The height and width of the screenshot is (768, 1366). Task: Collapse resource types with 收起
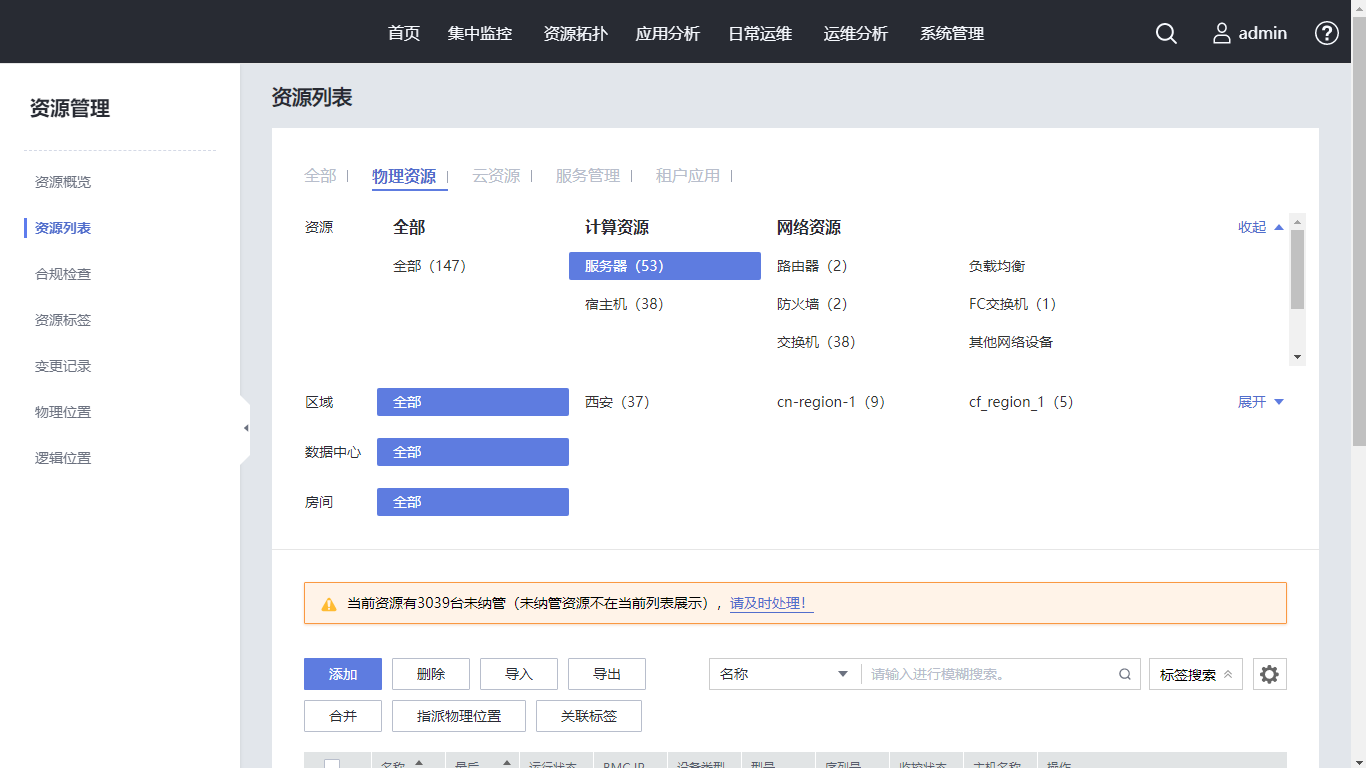click(1260, 227)
